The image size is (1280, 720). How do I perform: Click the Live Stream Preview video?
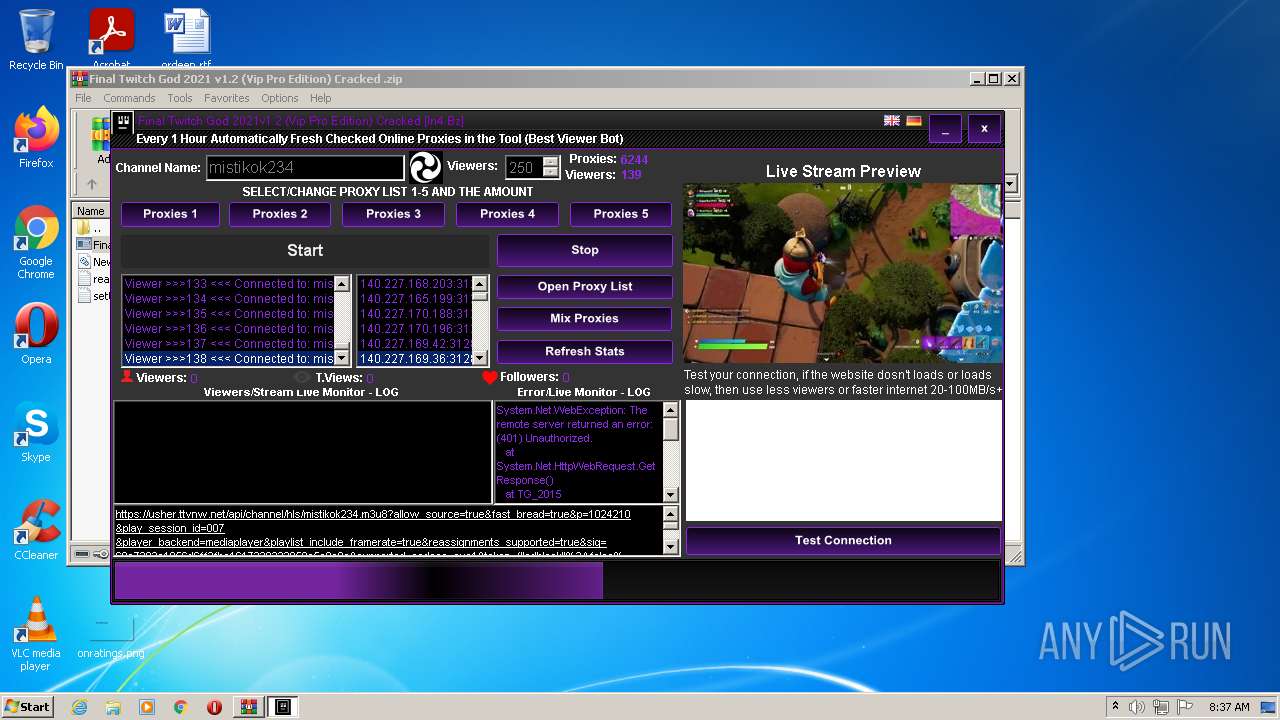(843, 273)
